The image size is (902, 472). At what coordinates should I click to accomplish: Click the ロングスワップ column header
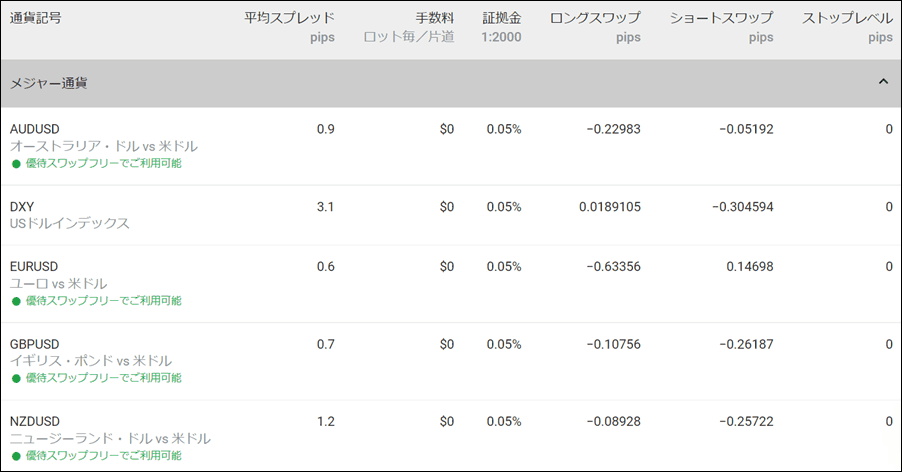(595, 18)
